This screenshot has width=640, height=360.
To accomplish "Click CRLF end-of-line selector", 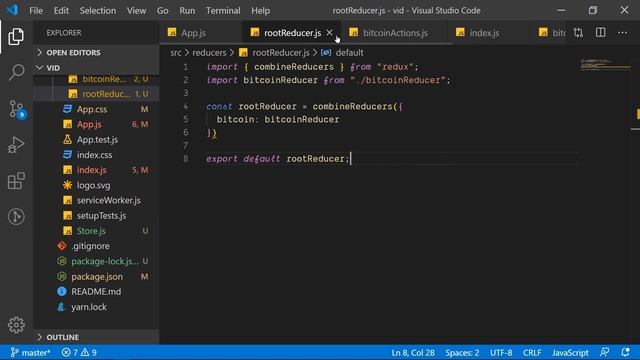I will (x=532, y=352).
